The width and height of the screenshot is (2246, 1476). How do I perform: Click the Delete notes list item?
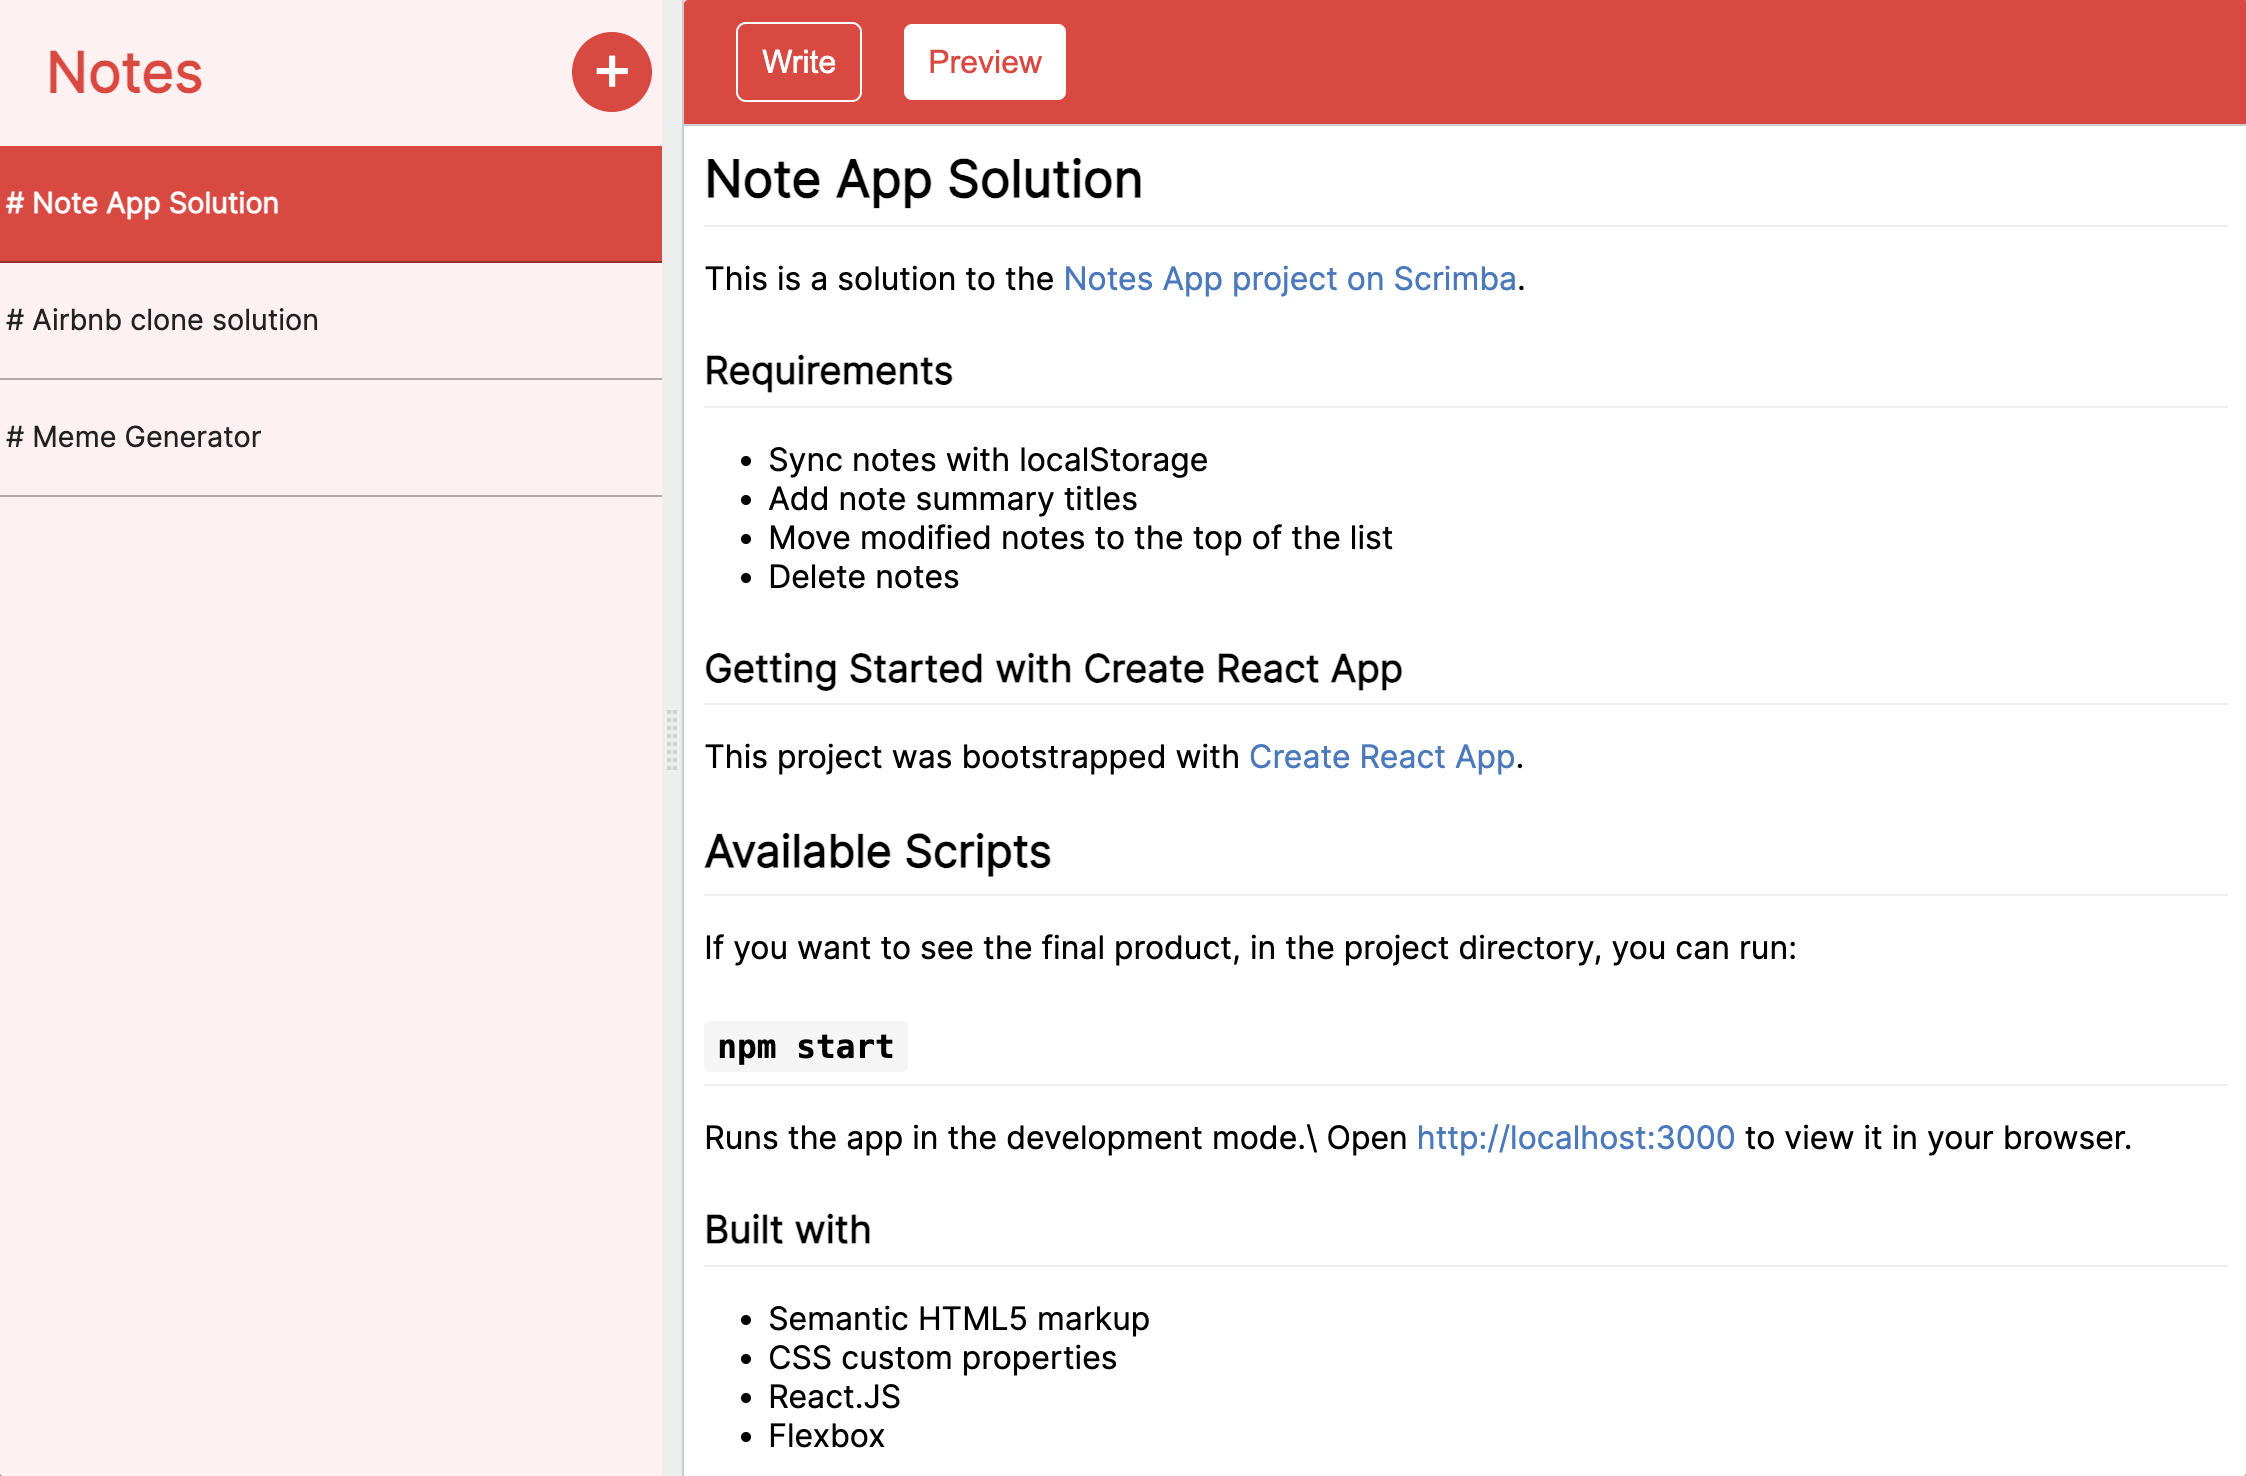pos(863,577)
